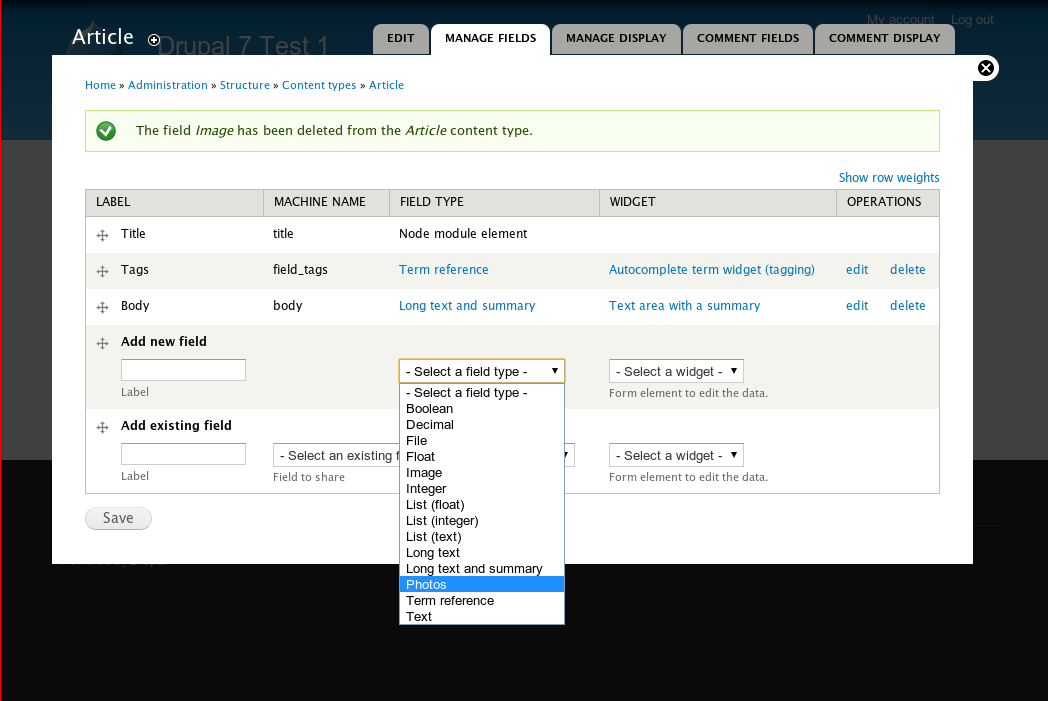Open the new field's Select a widget dropdown

(676, 372)
